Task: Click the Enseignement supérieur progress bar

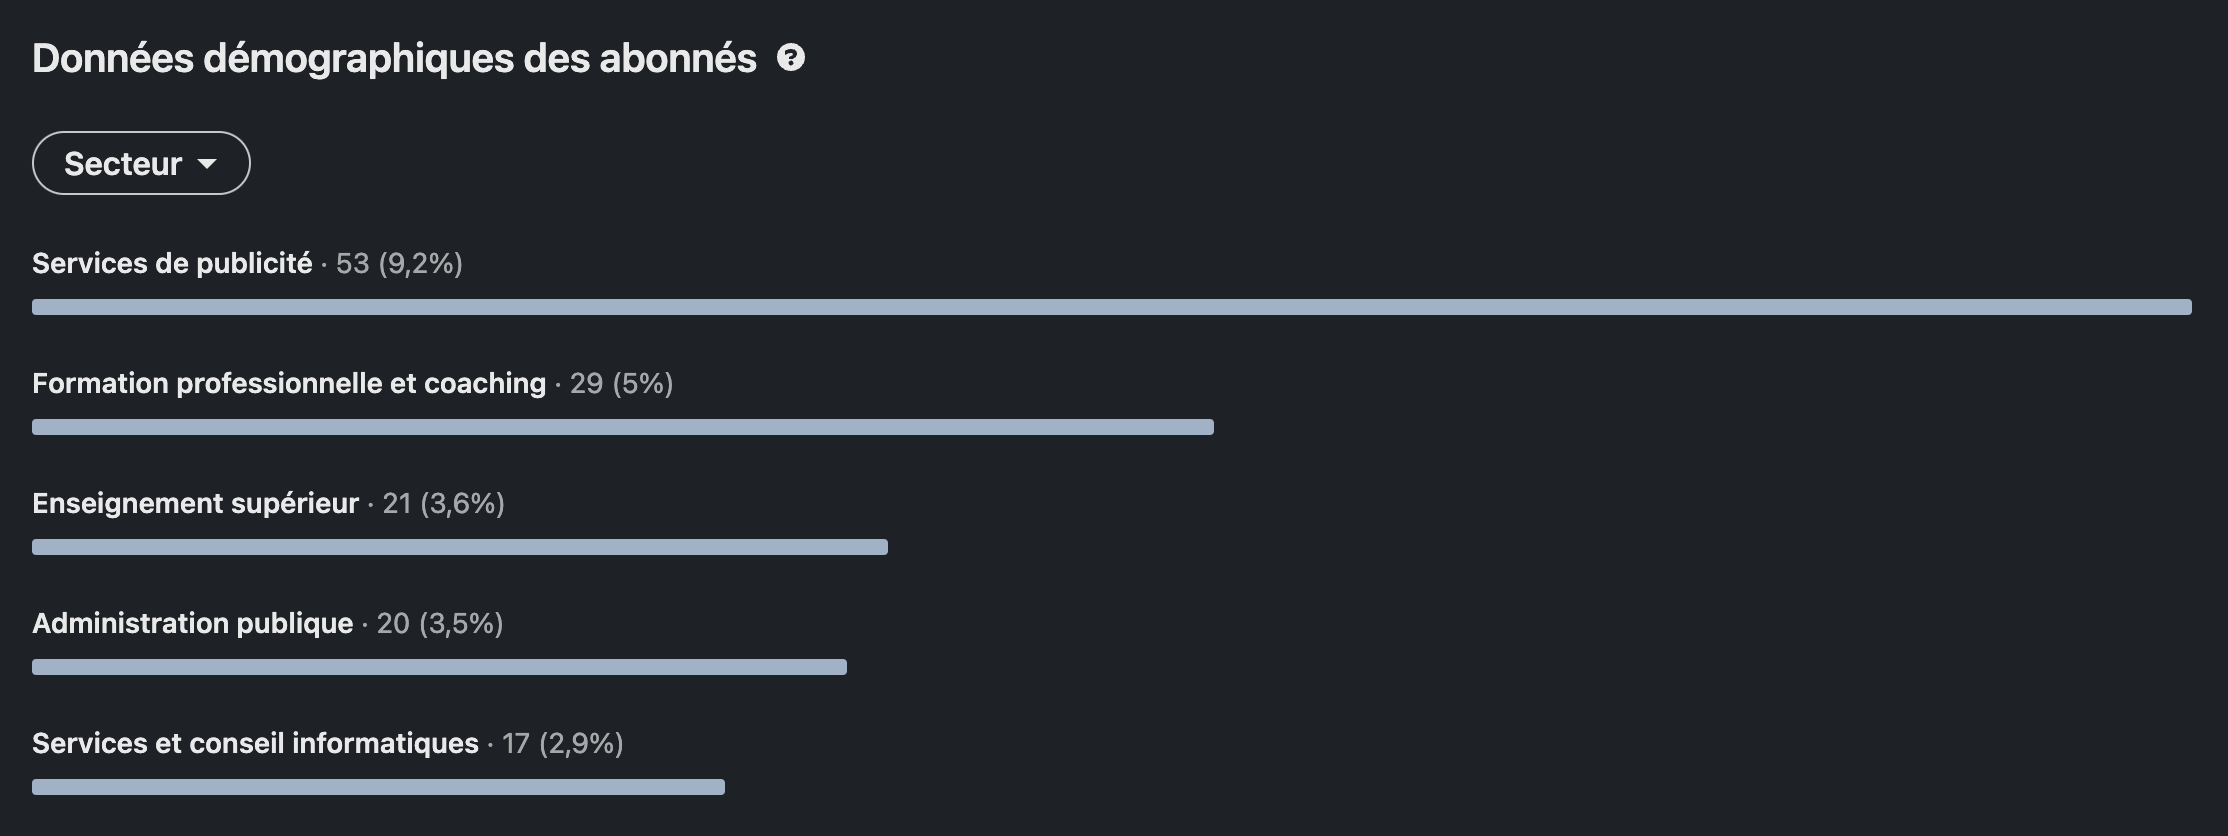Action: [x=459, y=547]
